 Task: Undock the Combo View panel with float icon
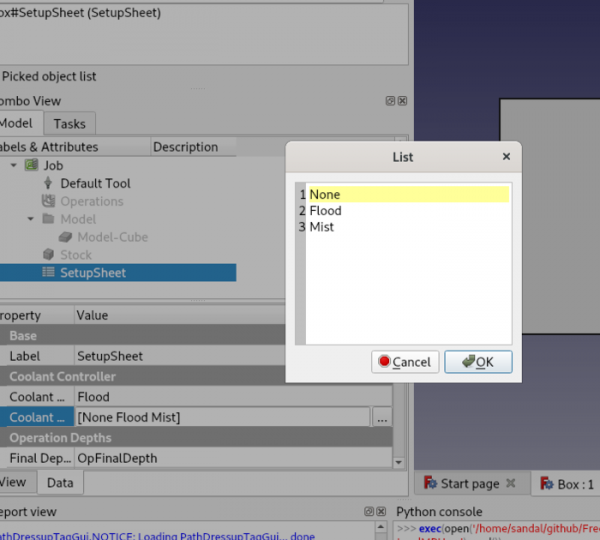[390, 101]
